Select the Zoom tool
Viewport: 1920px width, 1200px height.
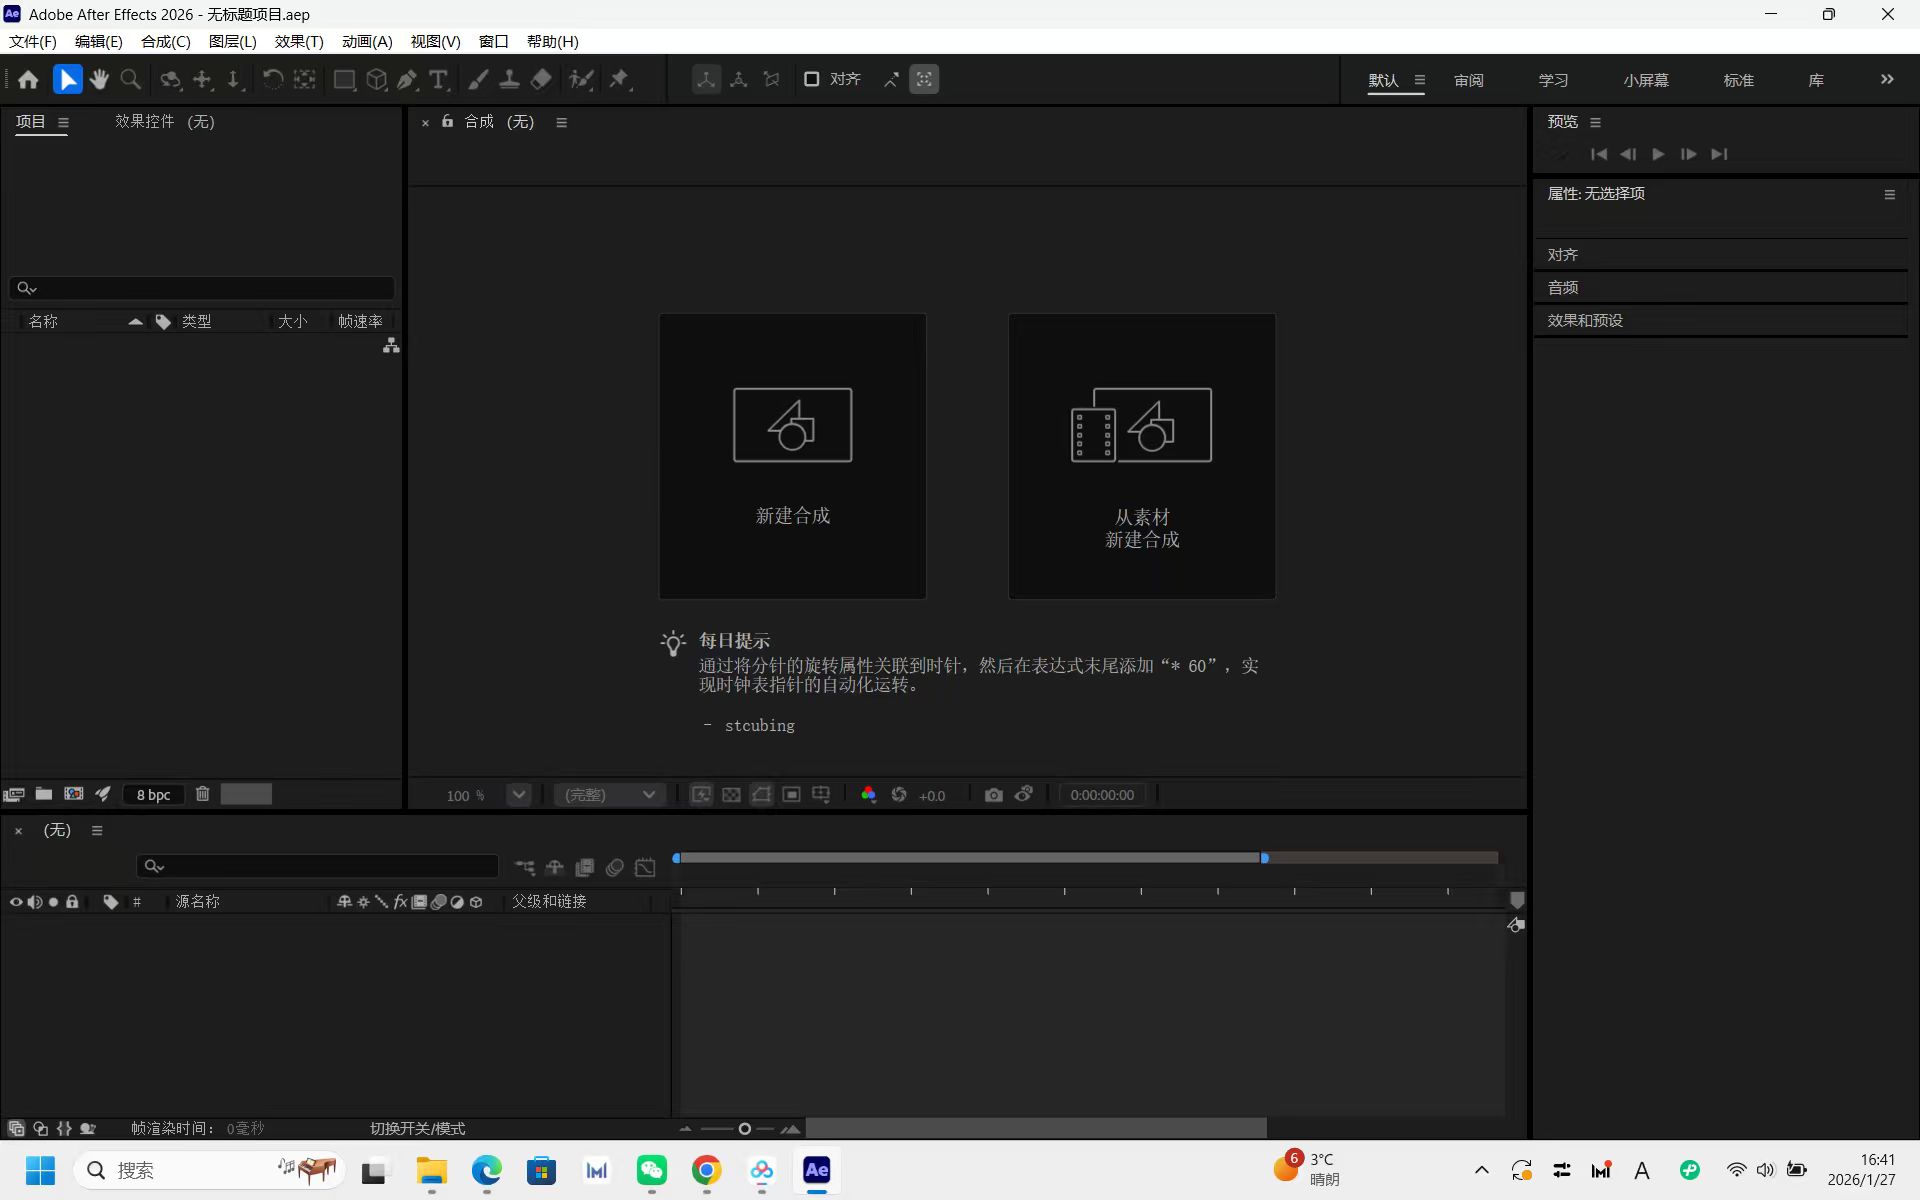click(x=130, y=79)
